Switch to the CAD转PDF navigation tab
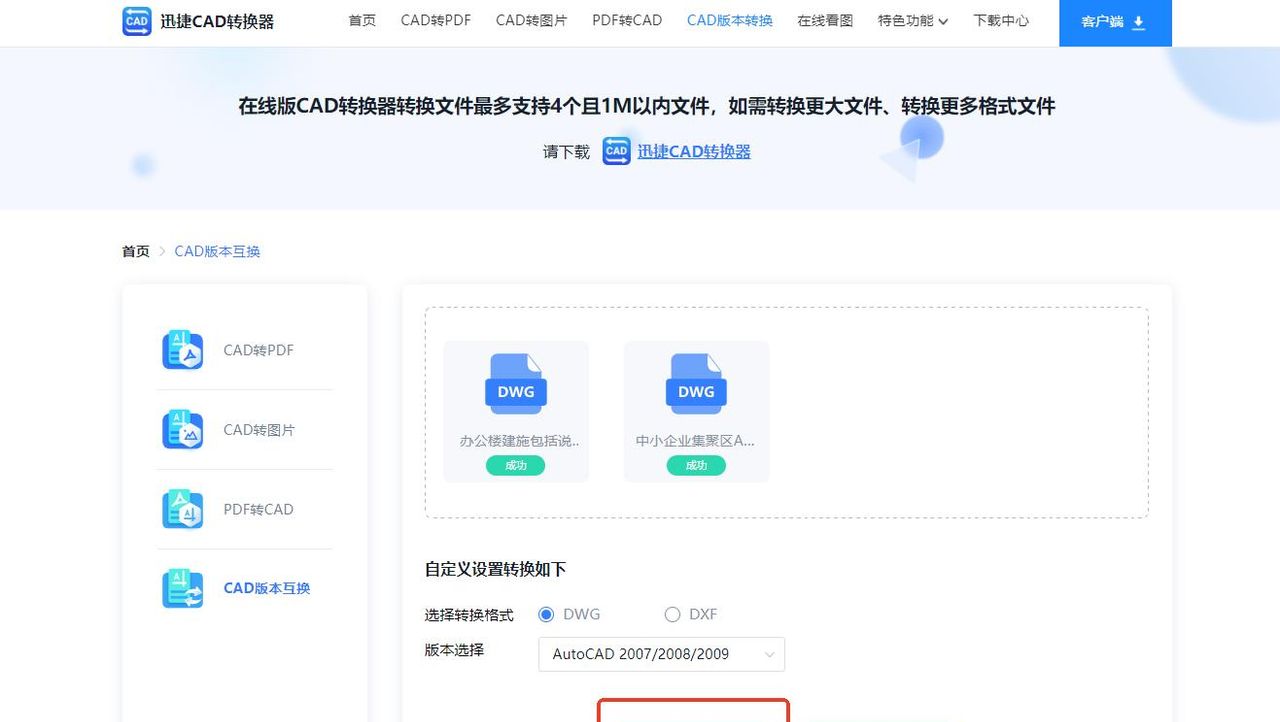Image resolution: width=1280 pixels, height=722 pixels. coord(435,19)
